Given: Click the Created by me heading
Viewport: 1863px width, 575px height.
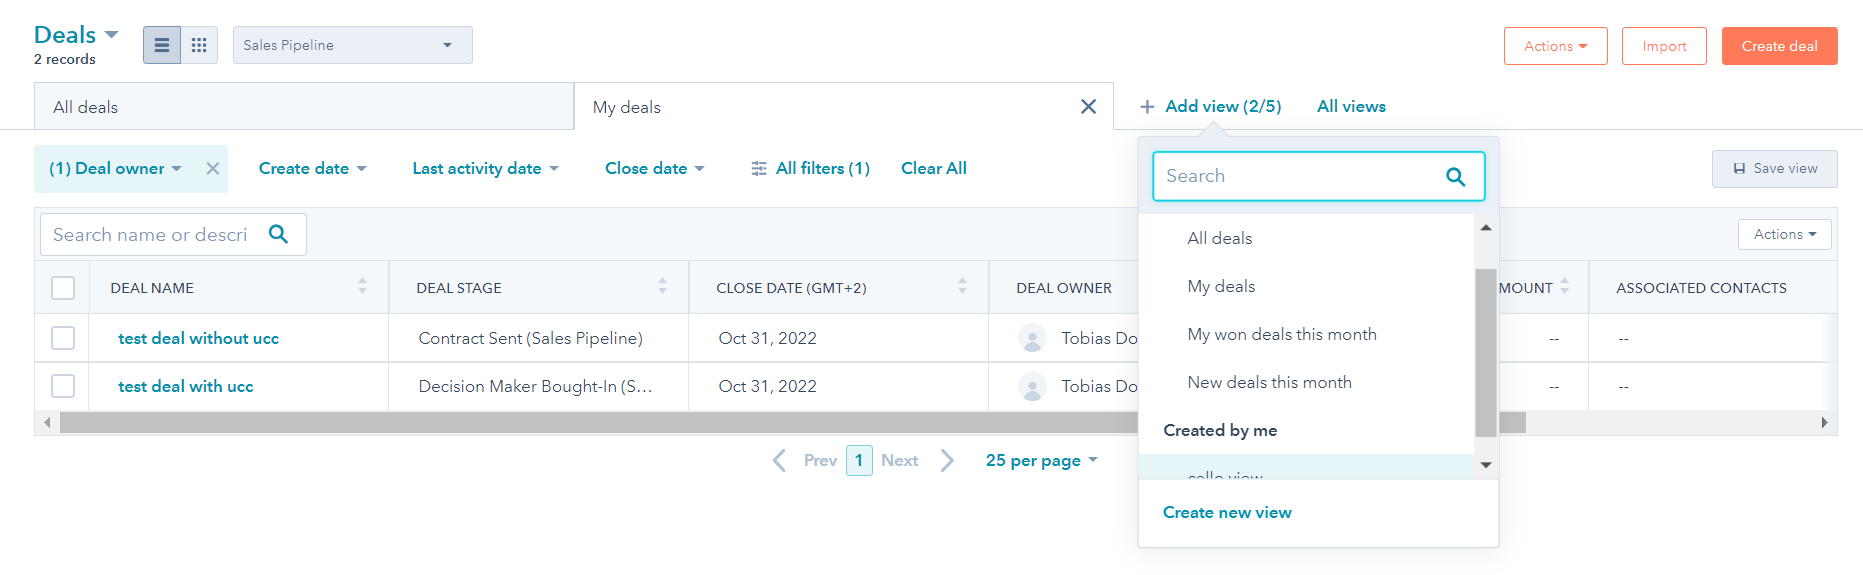Looking at the screenshot, I should 1220,430.
